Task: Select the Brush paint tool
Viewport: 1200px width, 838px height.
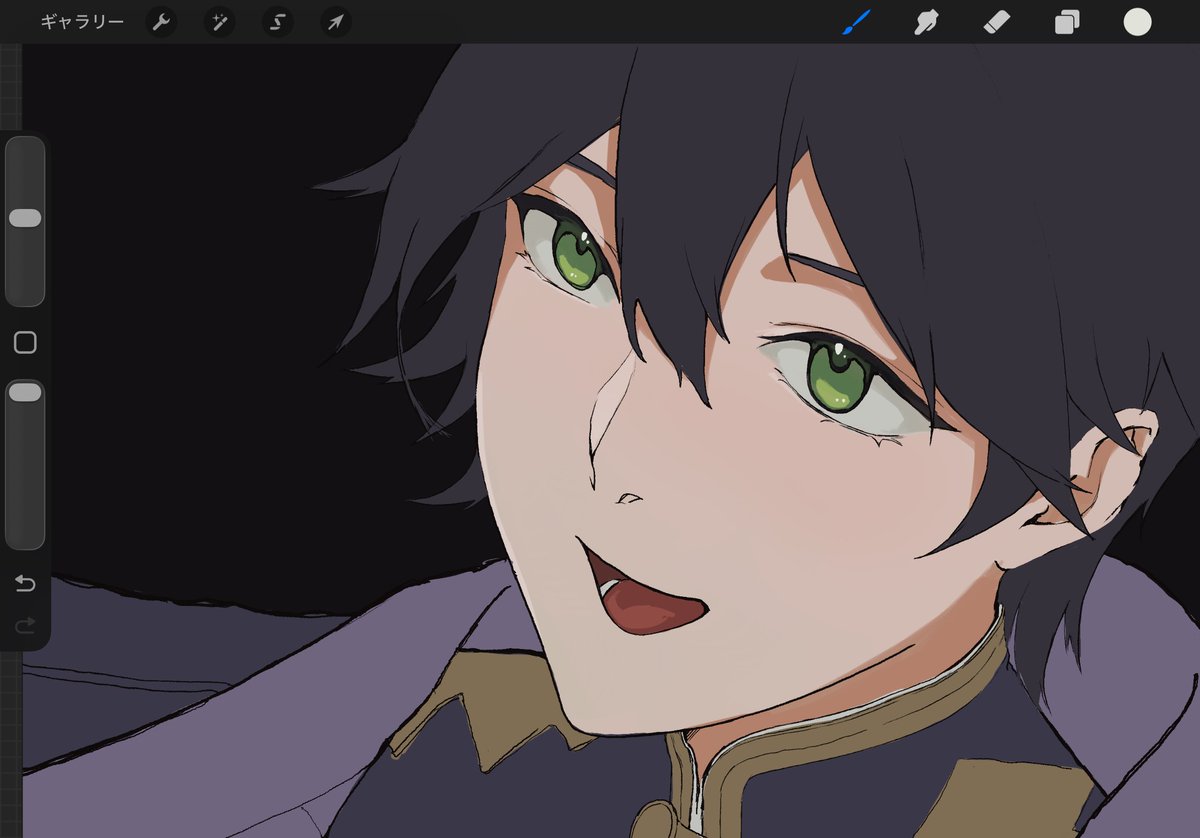Action: coord(855,22)
